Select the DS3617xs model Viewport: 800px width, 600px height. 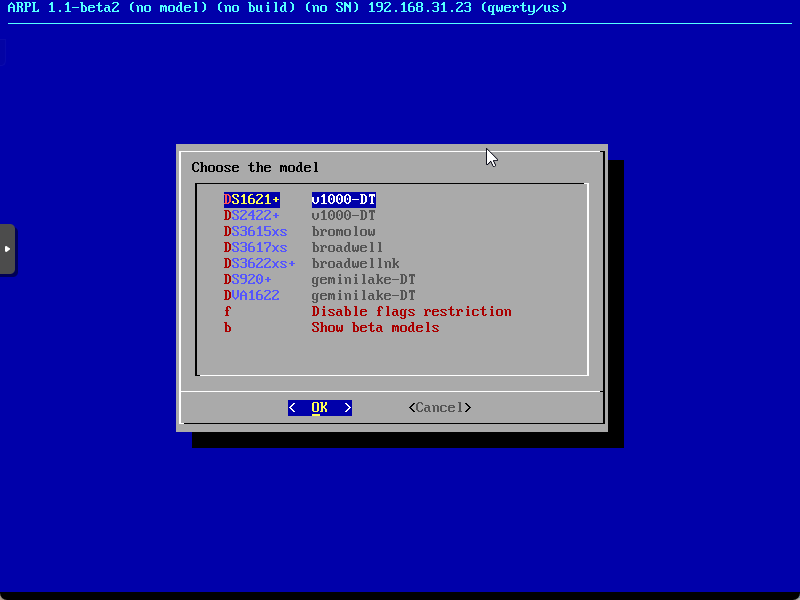point(256,248)
